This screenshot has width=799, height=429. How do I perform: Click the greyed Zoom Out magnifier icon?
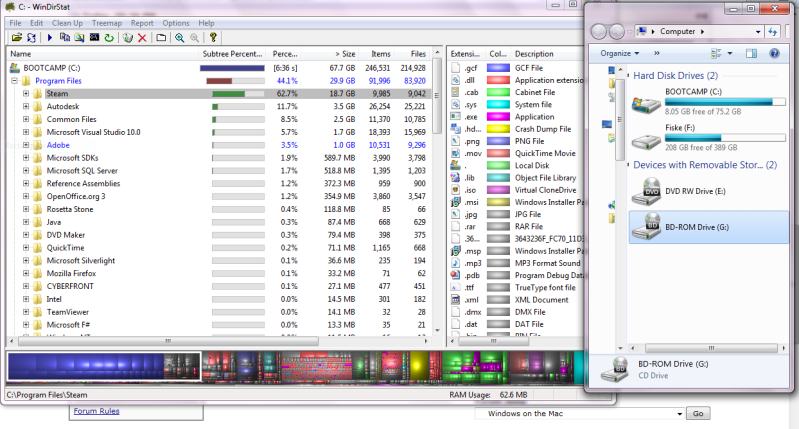click(x=195, y=38)
